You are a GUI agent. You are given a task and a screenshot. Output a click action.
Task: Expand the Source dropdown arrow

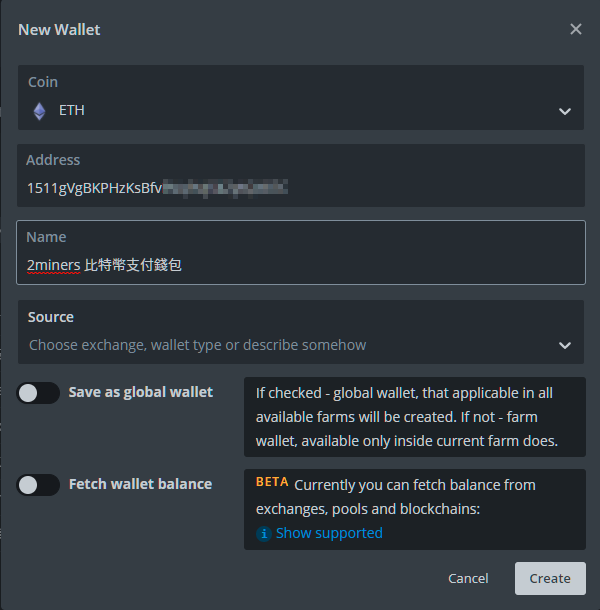(x=565, y=345)
